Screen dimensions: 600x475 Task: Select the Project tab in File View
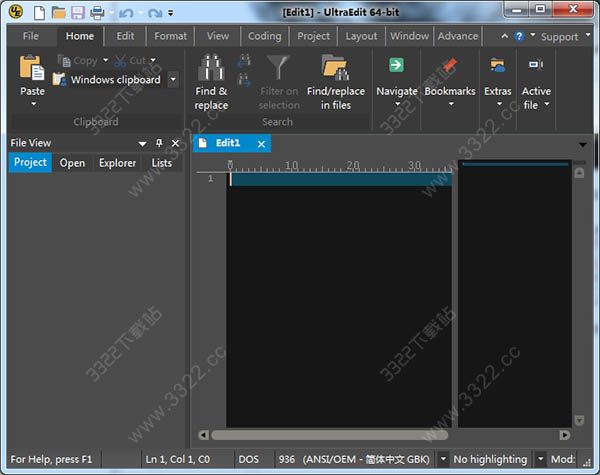30,163
